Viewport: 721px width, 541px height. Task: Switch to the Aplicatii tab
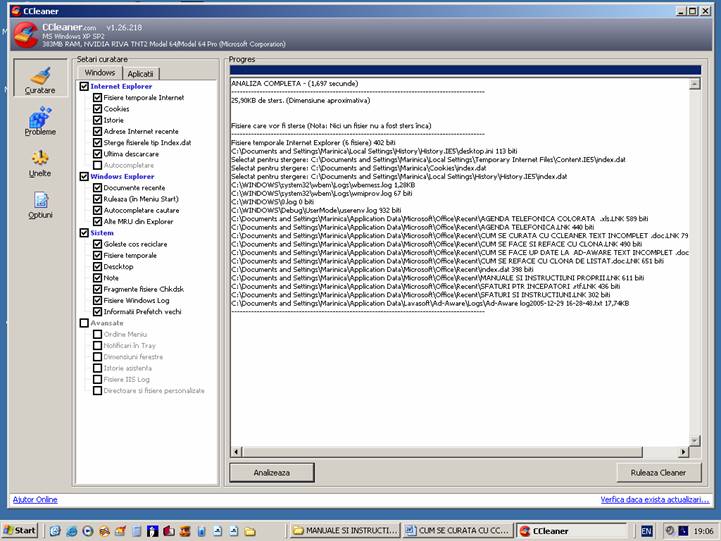pos(140,74)
